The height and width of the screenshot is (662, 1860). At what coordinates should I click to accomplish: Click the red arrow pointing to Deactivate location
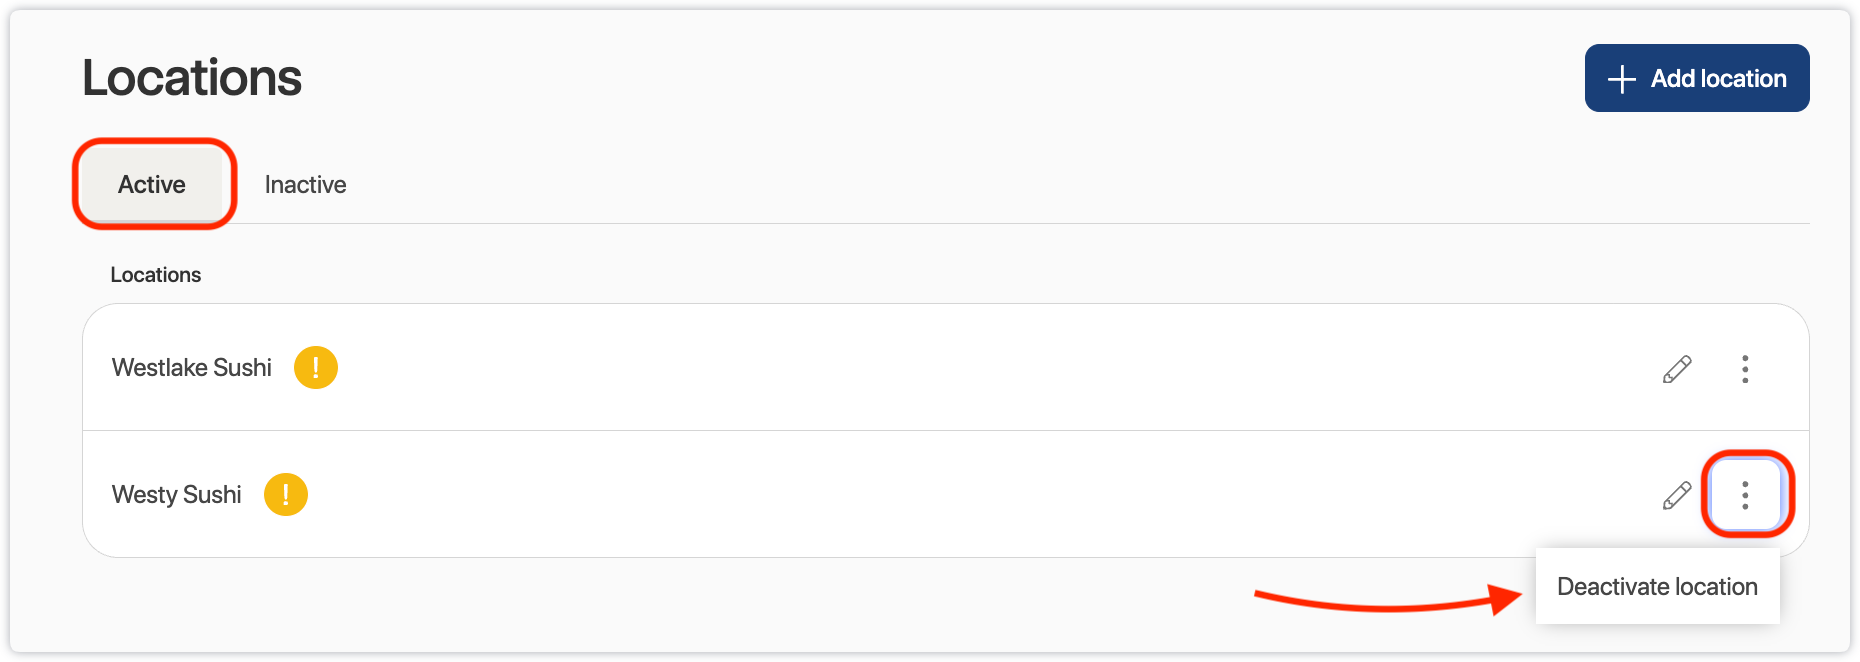click(1390, 600)
